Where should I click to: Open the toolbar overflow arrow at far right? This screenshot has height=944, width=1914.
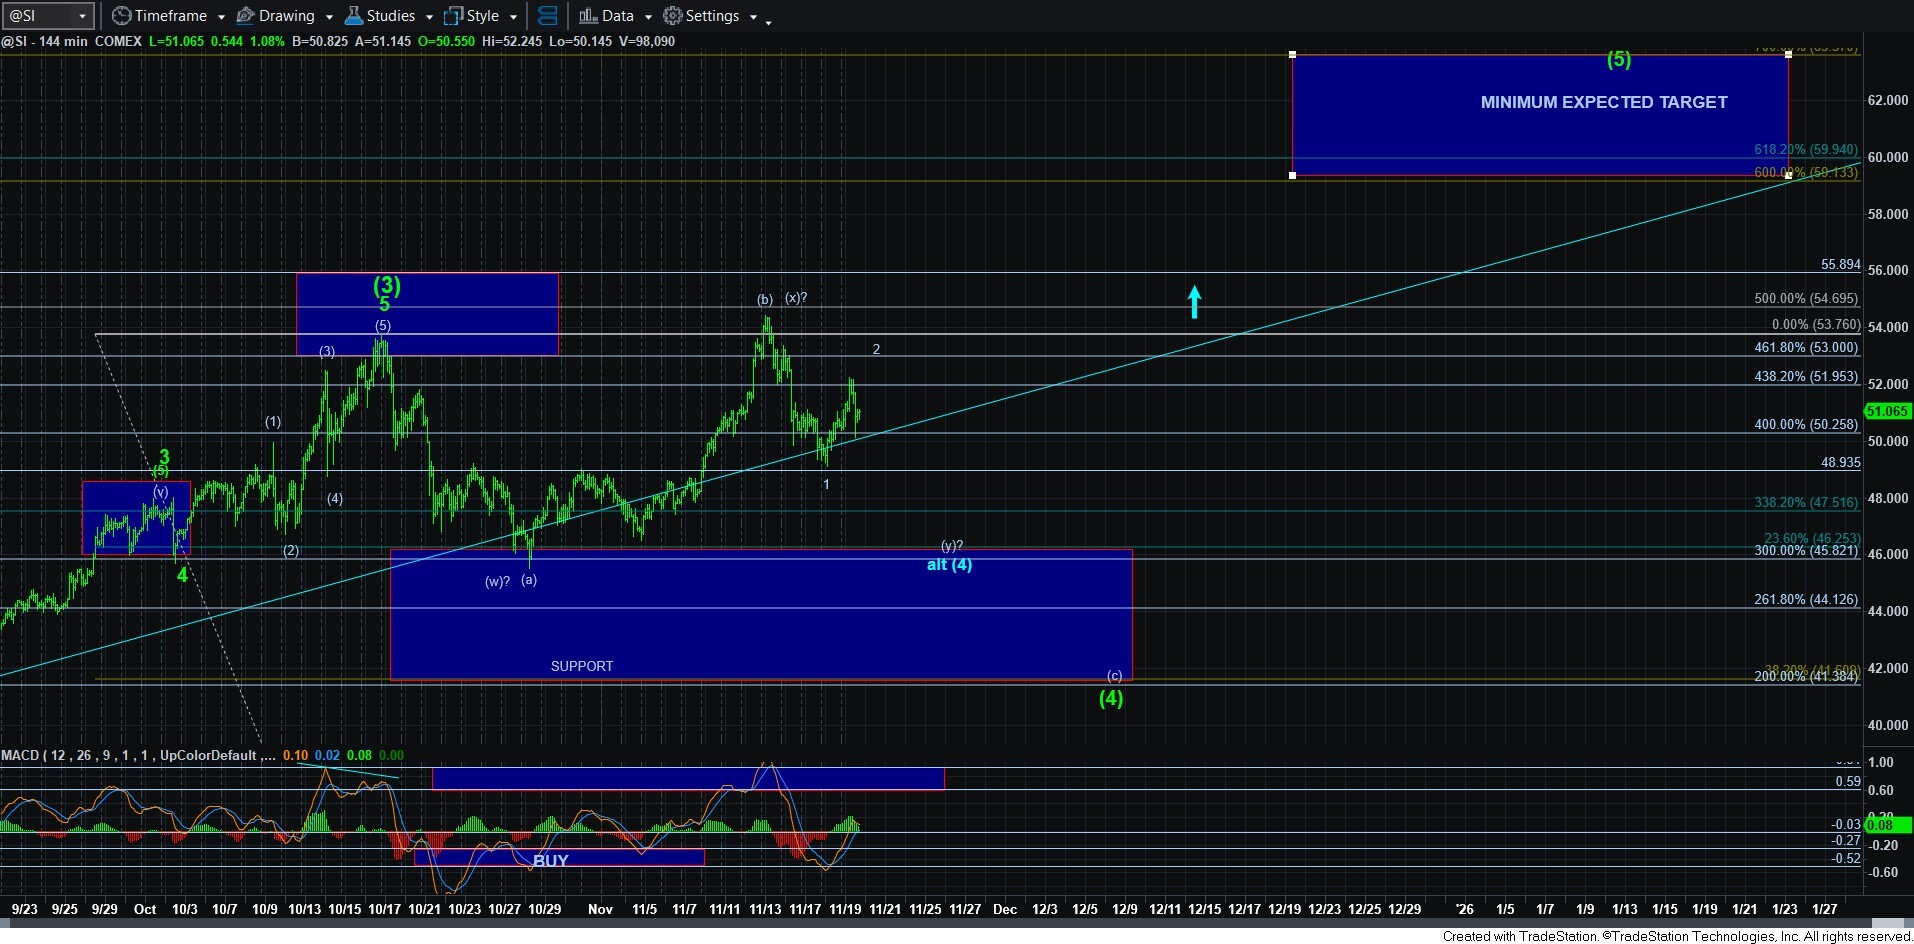click(768, 22)
